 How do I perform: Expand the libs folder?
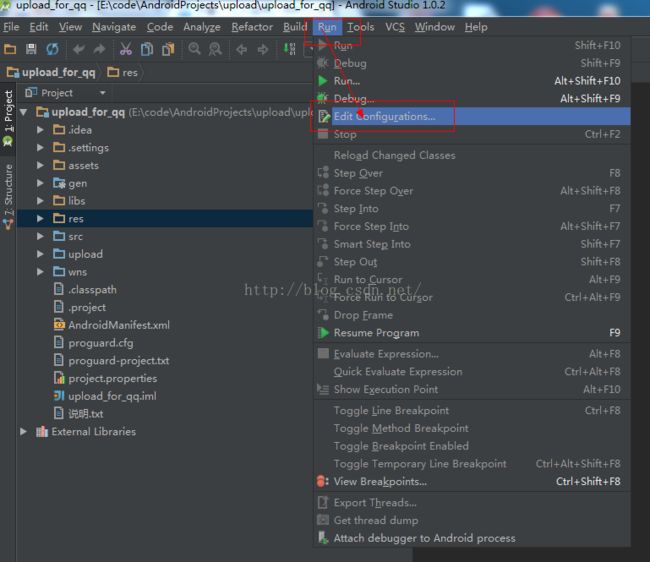click(x=40, y=201)
